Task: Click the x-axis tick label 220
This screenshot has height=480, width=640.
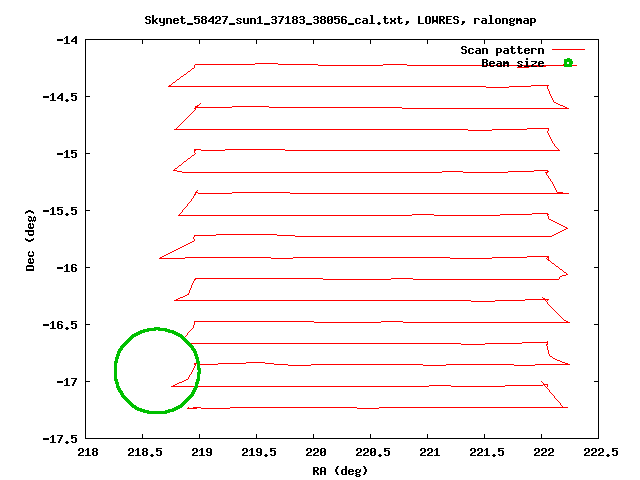Action: (x=316, y=452)
